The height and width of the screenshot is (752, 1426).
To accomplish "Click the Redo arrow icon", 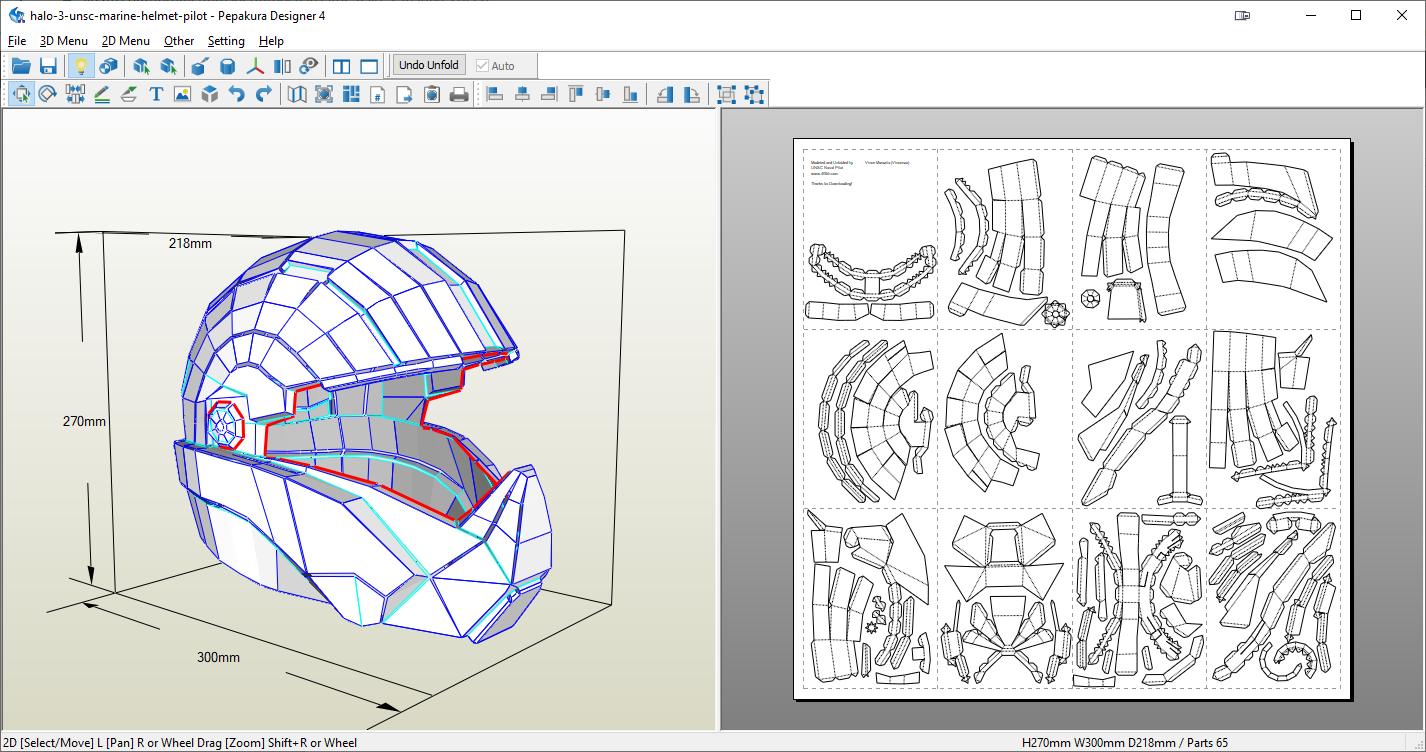I will coord(264,94).
